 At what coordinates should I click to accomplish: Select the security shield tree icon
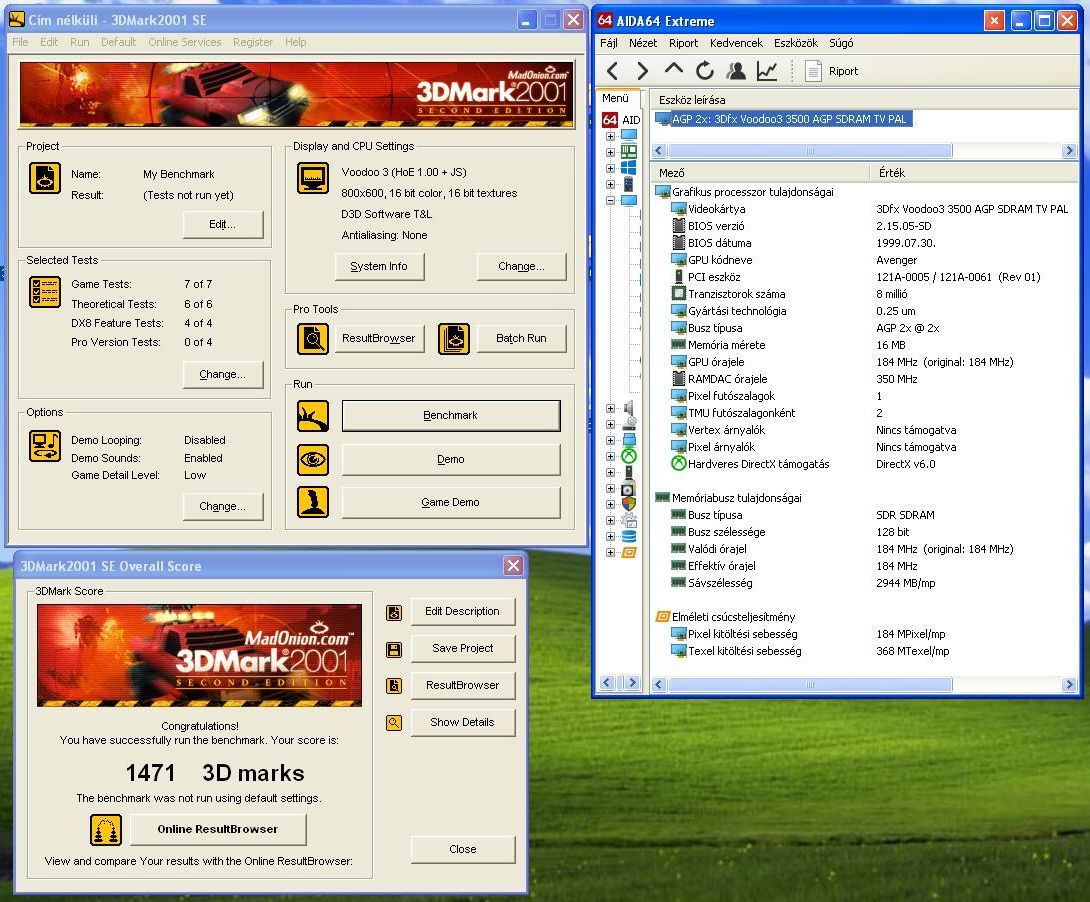coord(628,504)
